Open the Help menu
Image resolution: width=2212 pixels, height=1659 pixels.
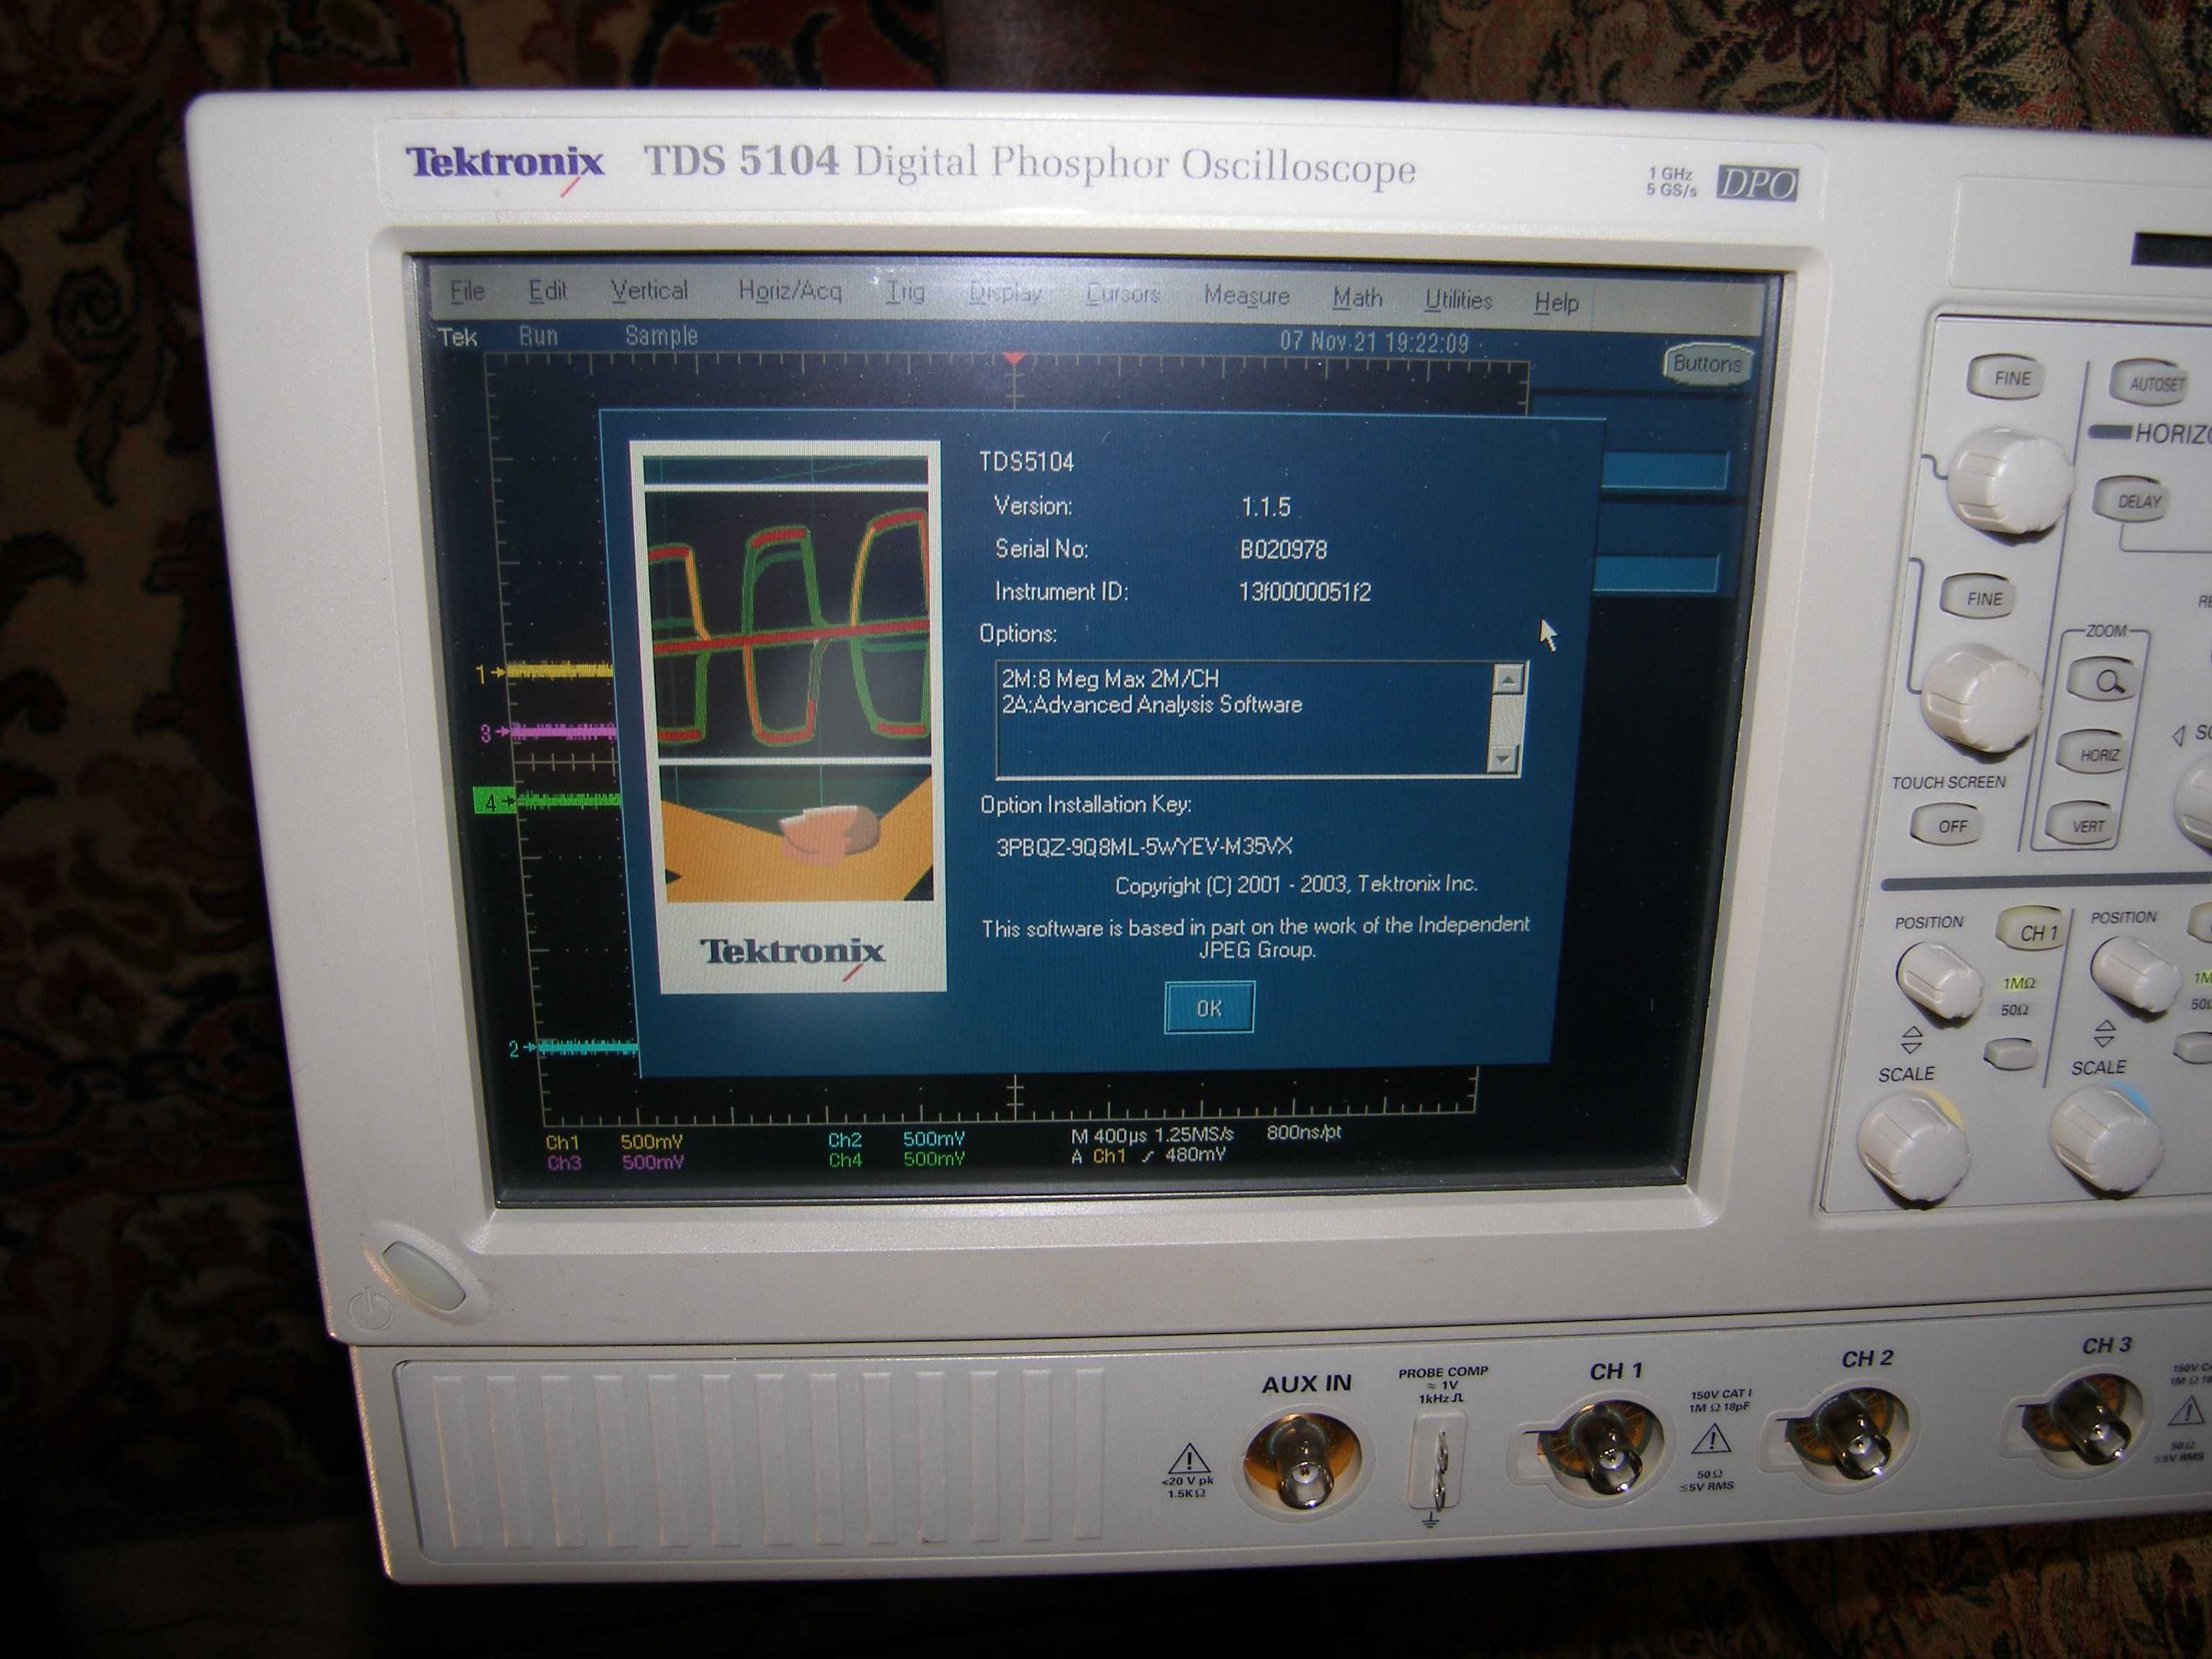(x=1556, y=302)
